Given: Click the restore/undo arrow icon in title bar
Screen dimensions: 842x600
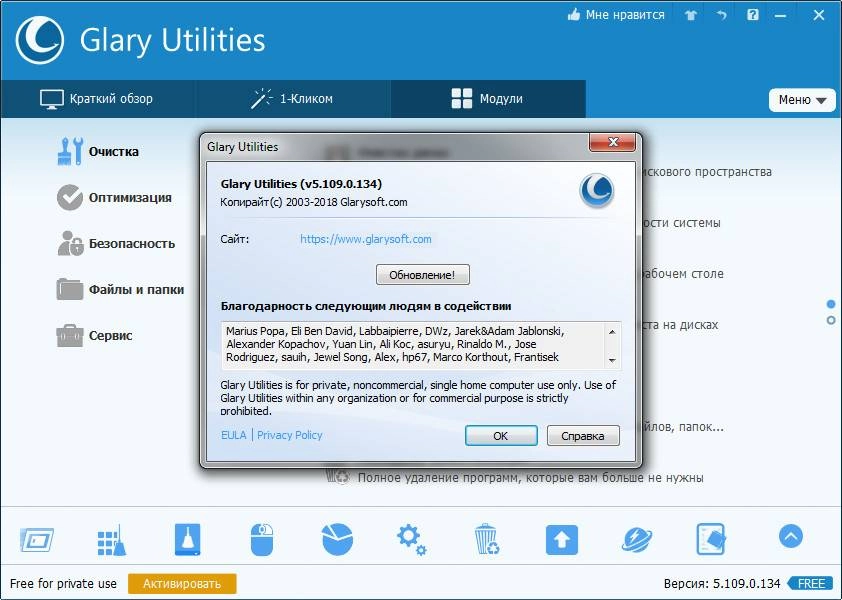Looking at the screenshot, I should pyautogui.click(x=722, y=15).
